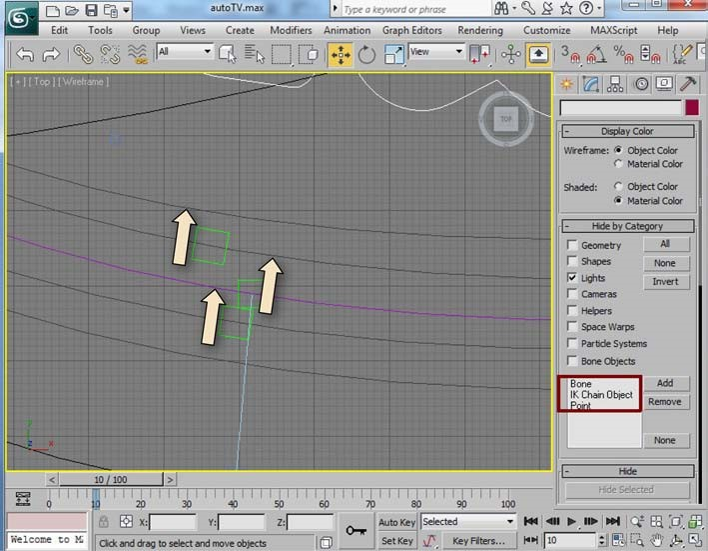Viewport: 708px width, 551px height.
Task: Select Wireframe Object Color radio
Action: (x=618, y=150)
